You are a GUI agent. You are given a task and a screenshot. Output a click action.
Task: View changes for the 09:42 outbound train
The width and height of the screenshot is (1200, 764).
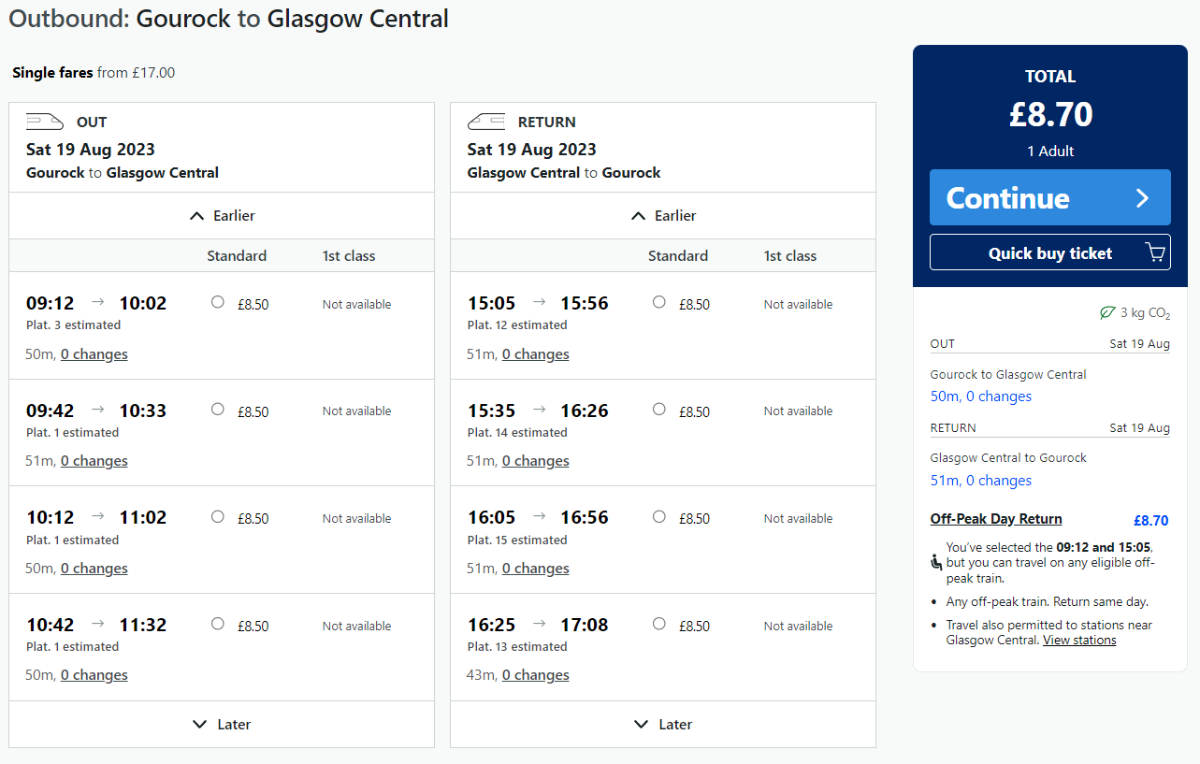click(94, 461)
